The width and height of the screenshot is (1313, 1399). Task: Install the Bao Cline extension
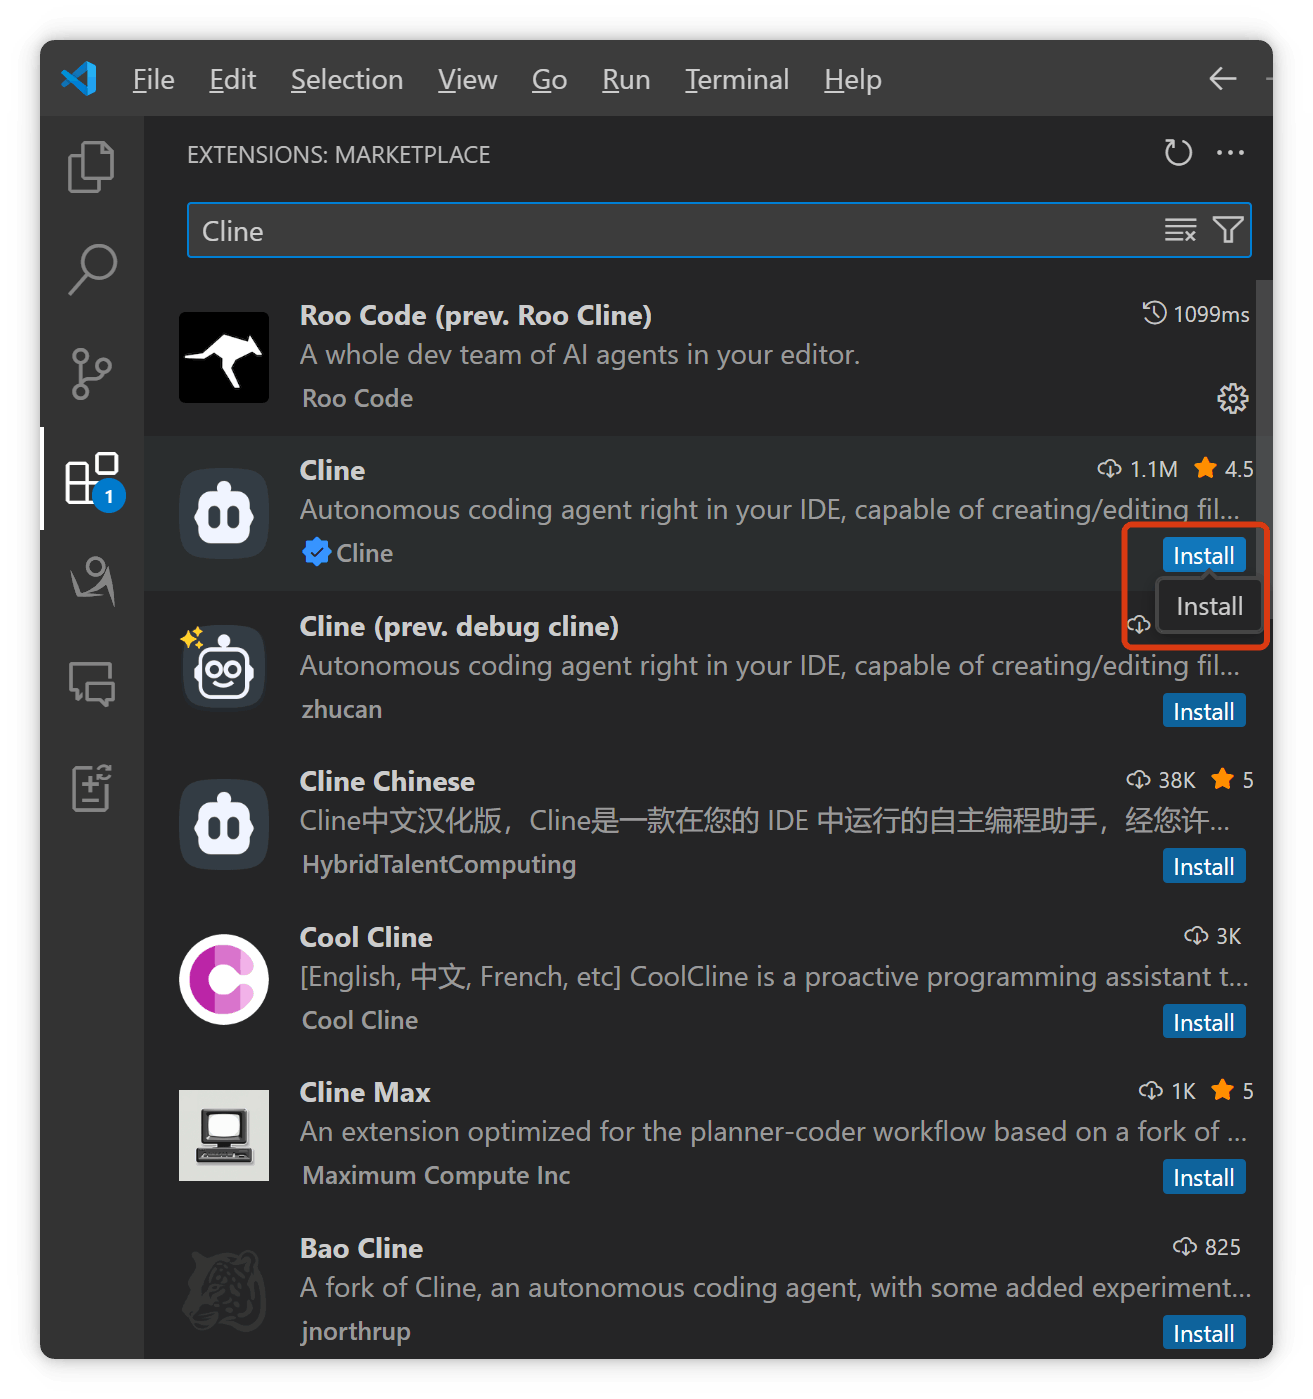click(1203, 1333)
